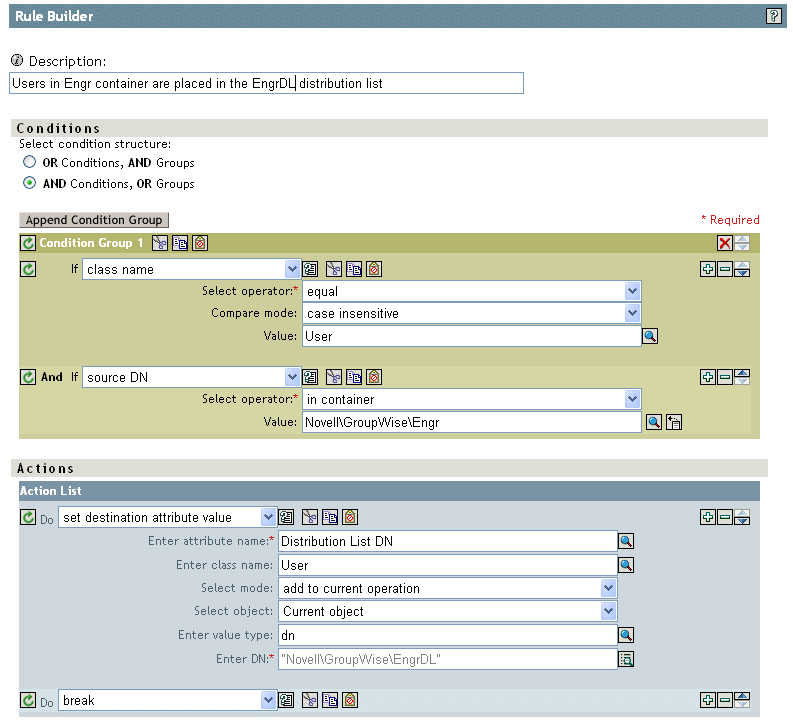Open the class name condition dropdown

292,269
